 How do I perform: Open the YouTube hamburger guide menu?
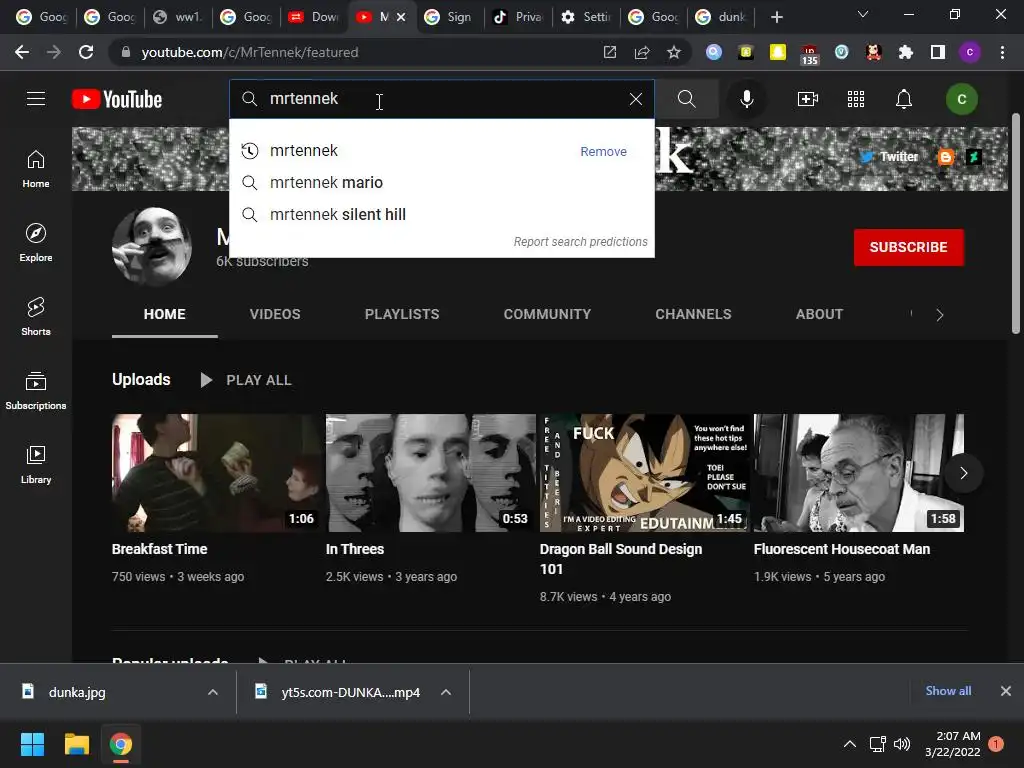point(36,99)
